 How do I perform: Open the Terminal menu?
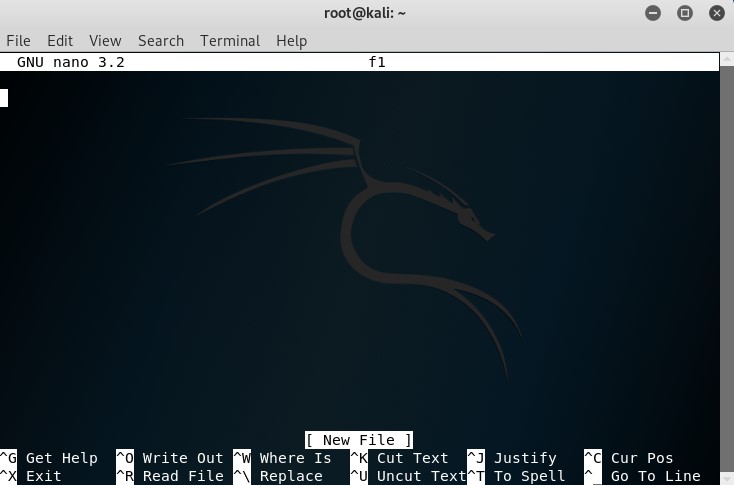pos(230,41)
